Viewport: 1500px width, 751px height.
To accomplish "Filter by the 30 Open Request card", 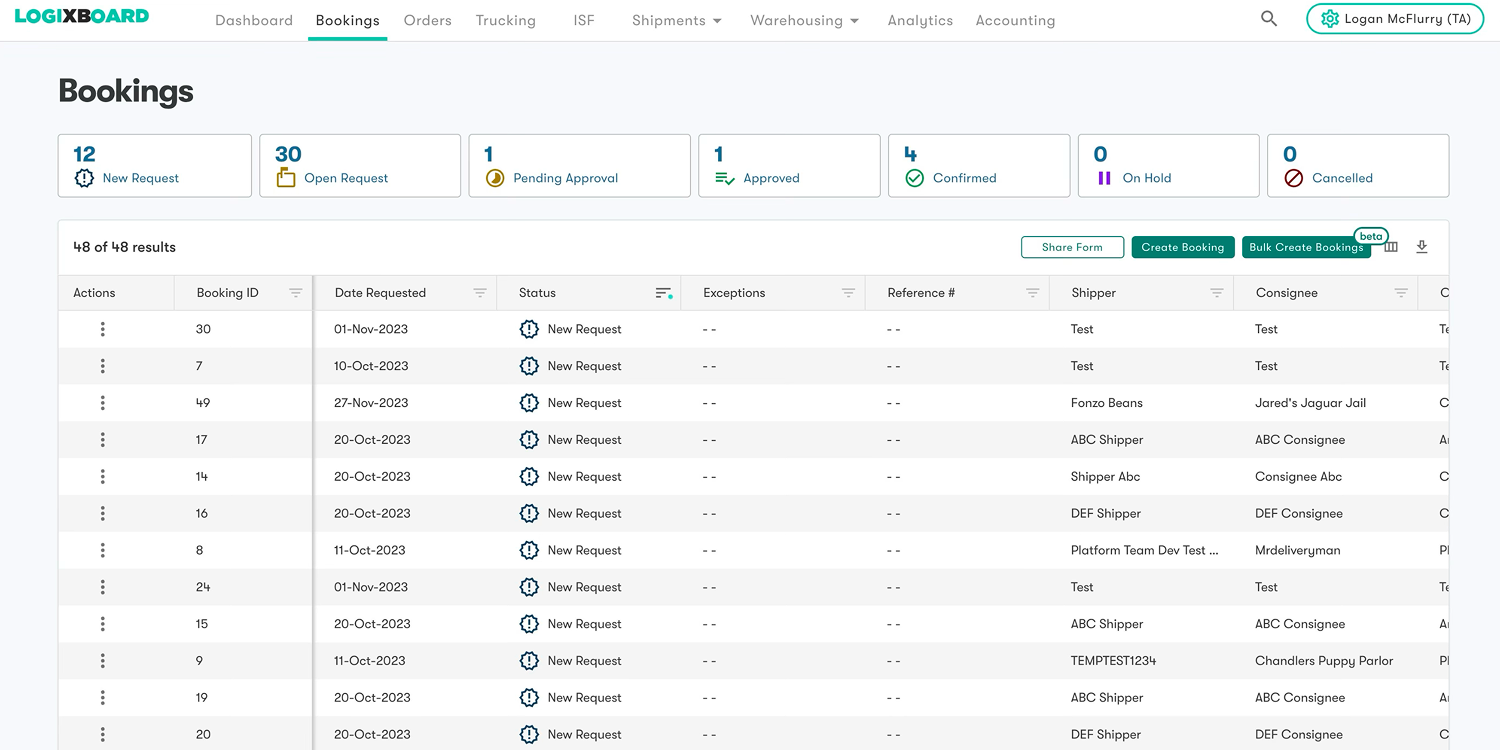I will tap(360, 166).
